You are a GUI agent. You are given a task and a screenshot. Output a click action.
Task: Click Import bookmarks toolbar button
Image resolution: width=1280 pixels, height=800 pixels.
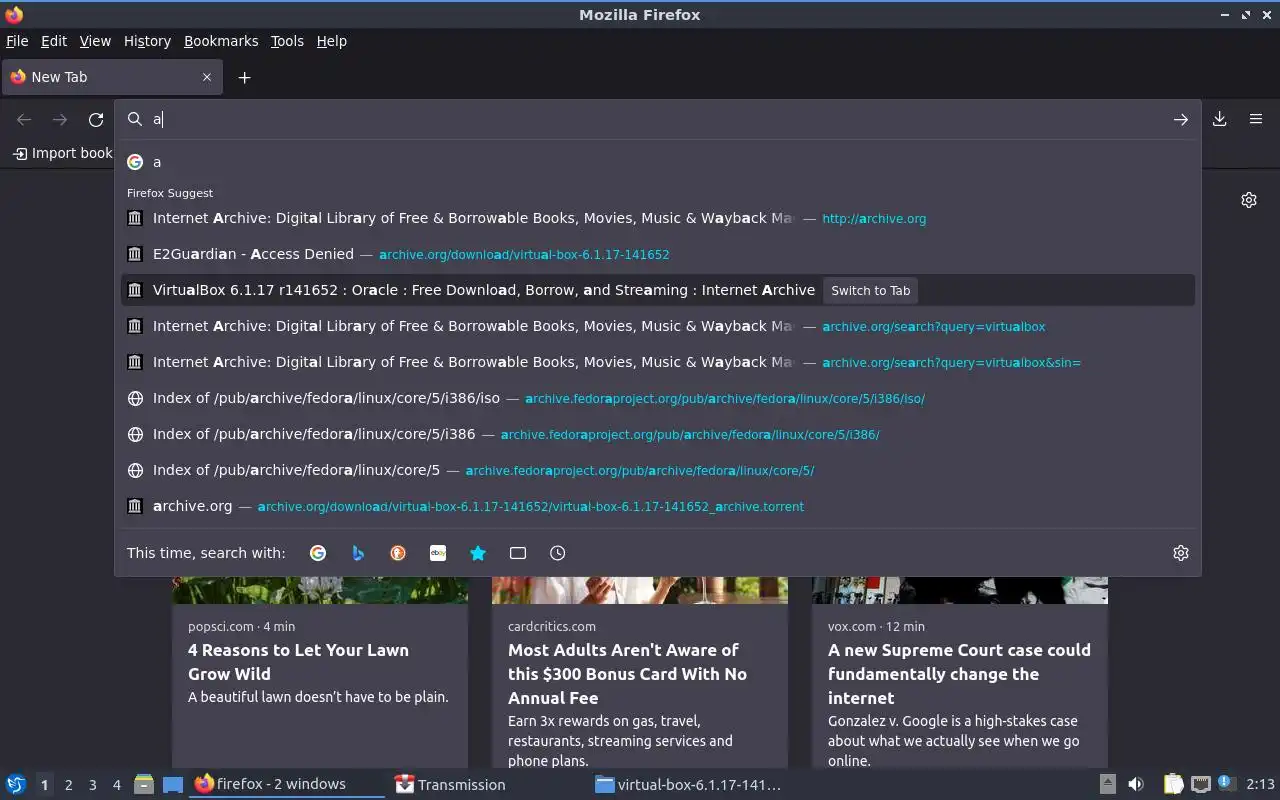click(x=62, y=153)
